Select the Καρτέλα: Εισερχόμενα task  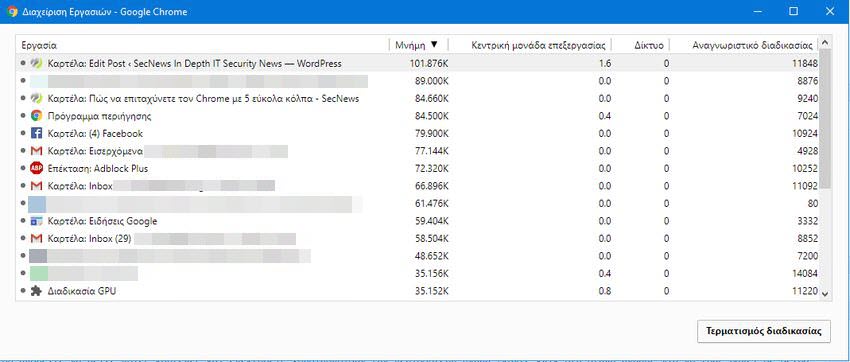pyautogui.click(x=417, y=151)
